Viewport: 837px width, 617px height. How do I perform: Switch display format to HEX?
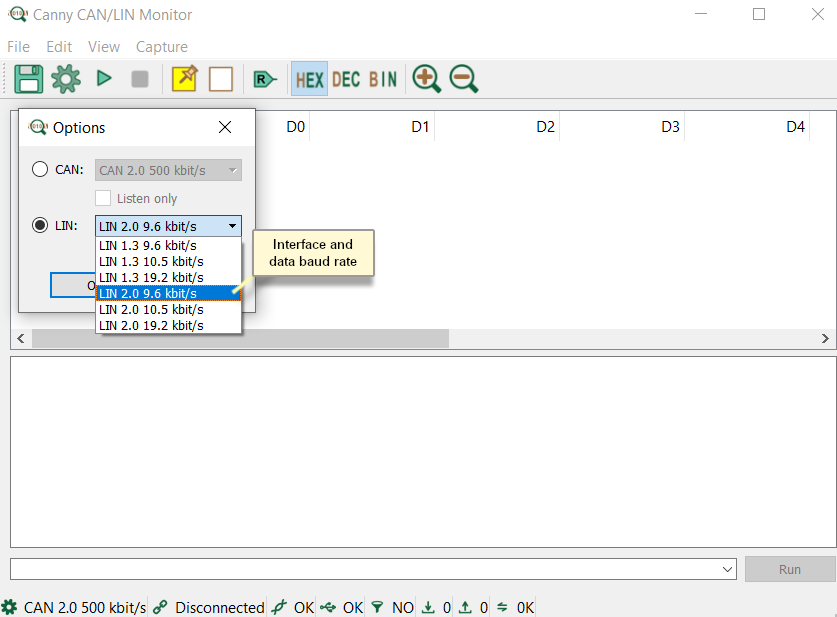click(x=310, y=80)
